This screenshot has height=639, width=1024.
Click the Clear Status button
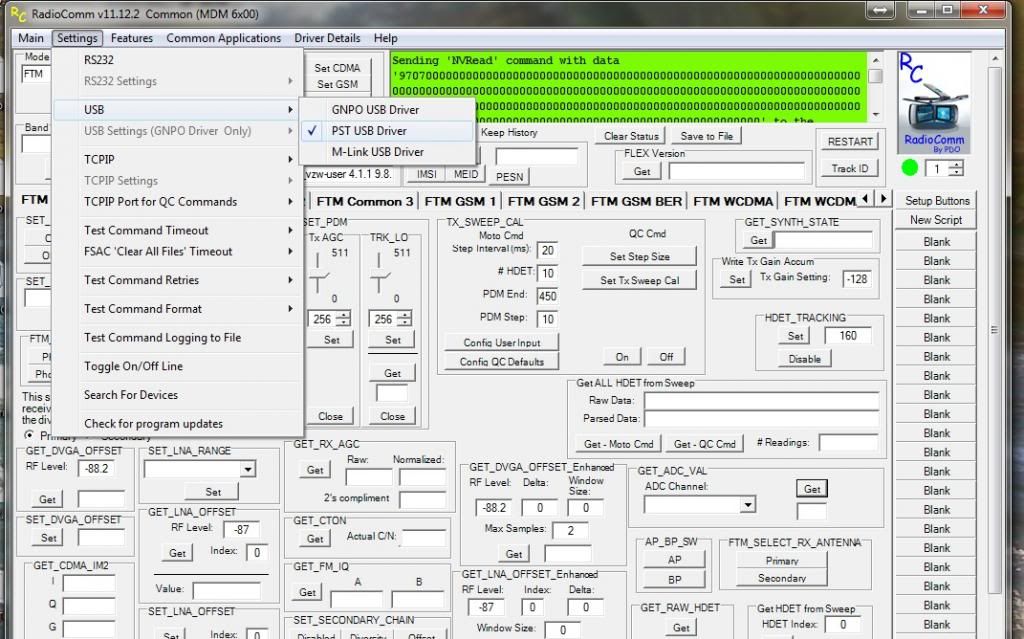tap(631, 136)
